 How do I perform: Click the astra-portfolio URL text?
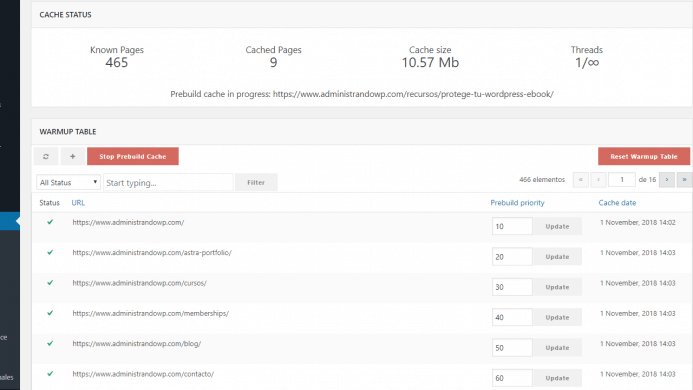click(x=152, y=252)
